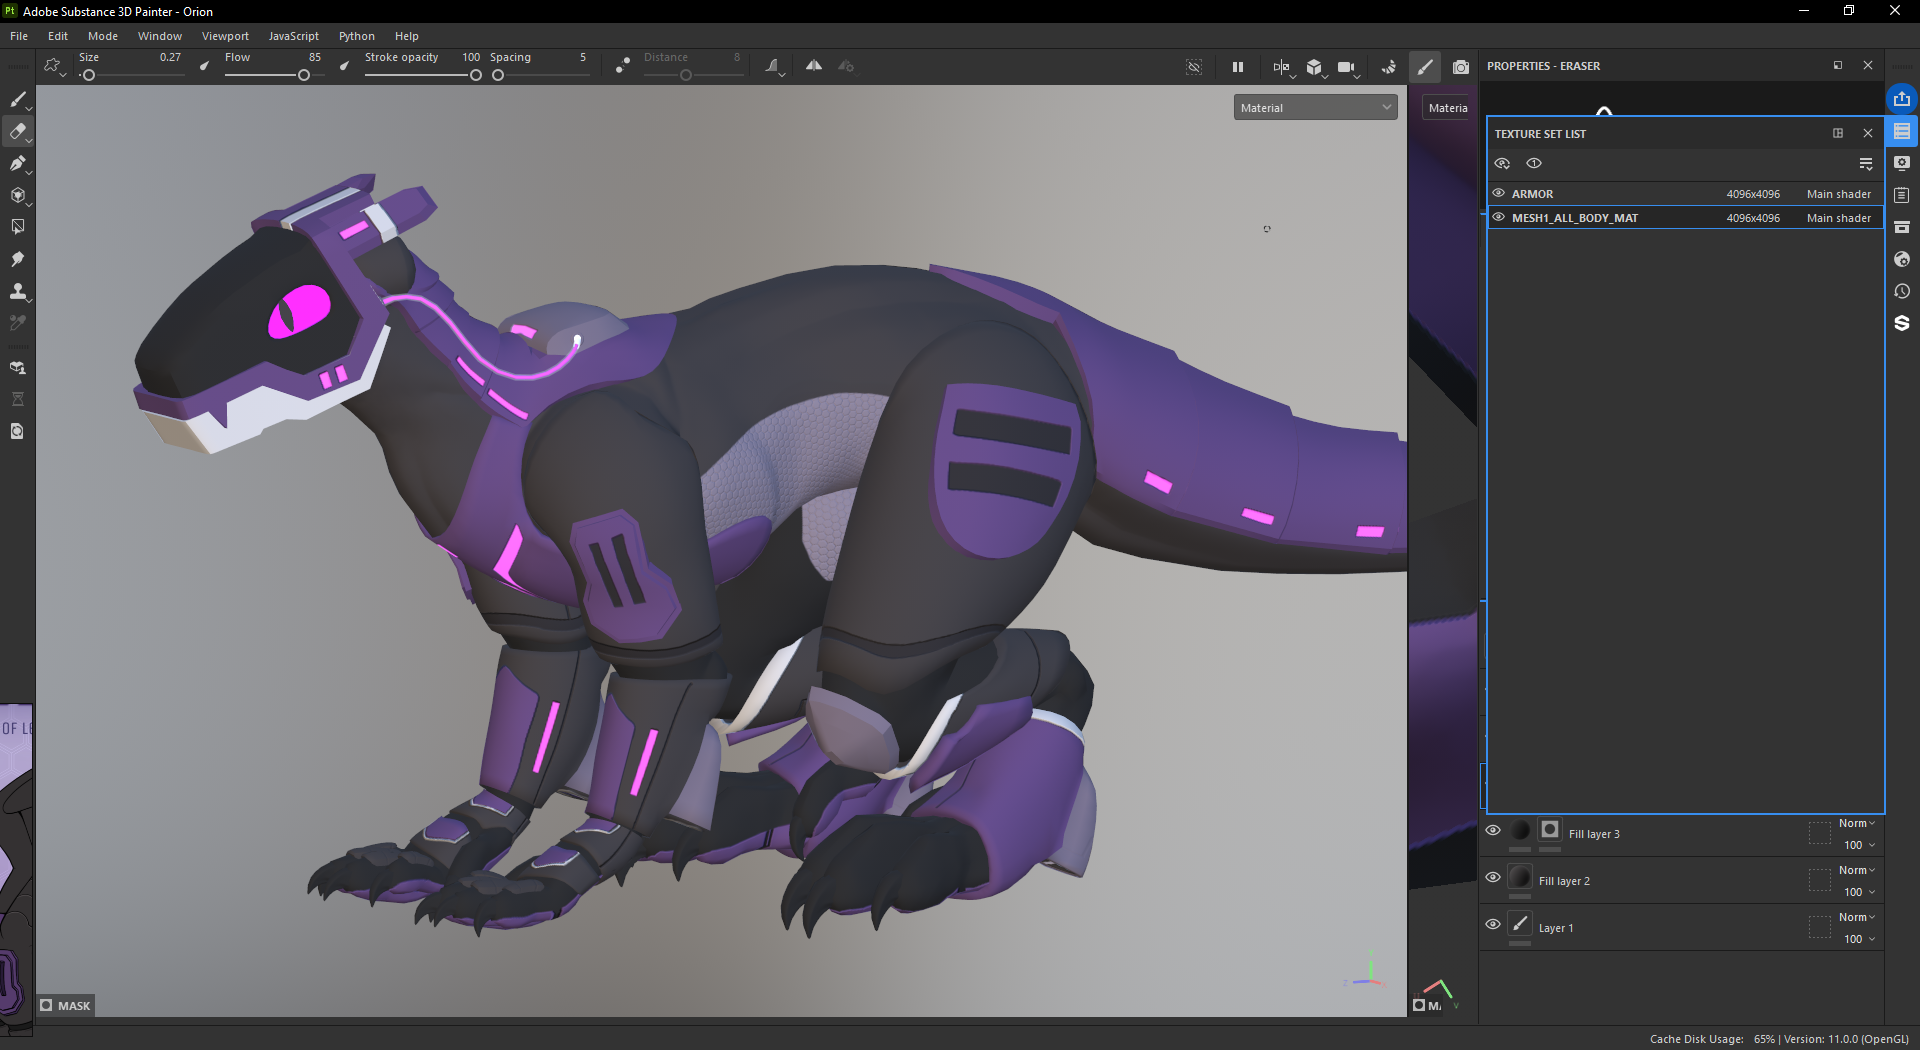Open the Material channel dropdown
1920x1050 pixels.
(x=1315, y=108)
